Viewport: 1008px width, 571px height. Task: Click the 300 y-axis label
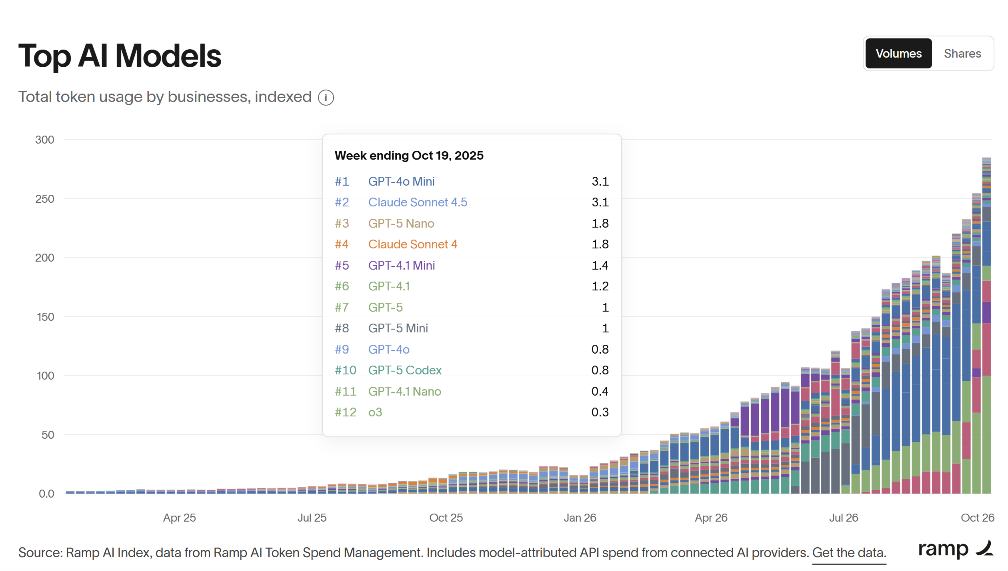pos(44,140)
